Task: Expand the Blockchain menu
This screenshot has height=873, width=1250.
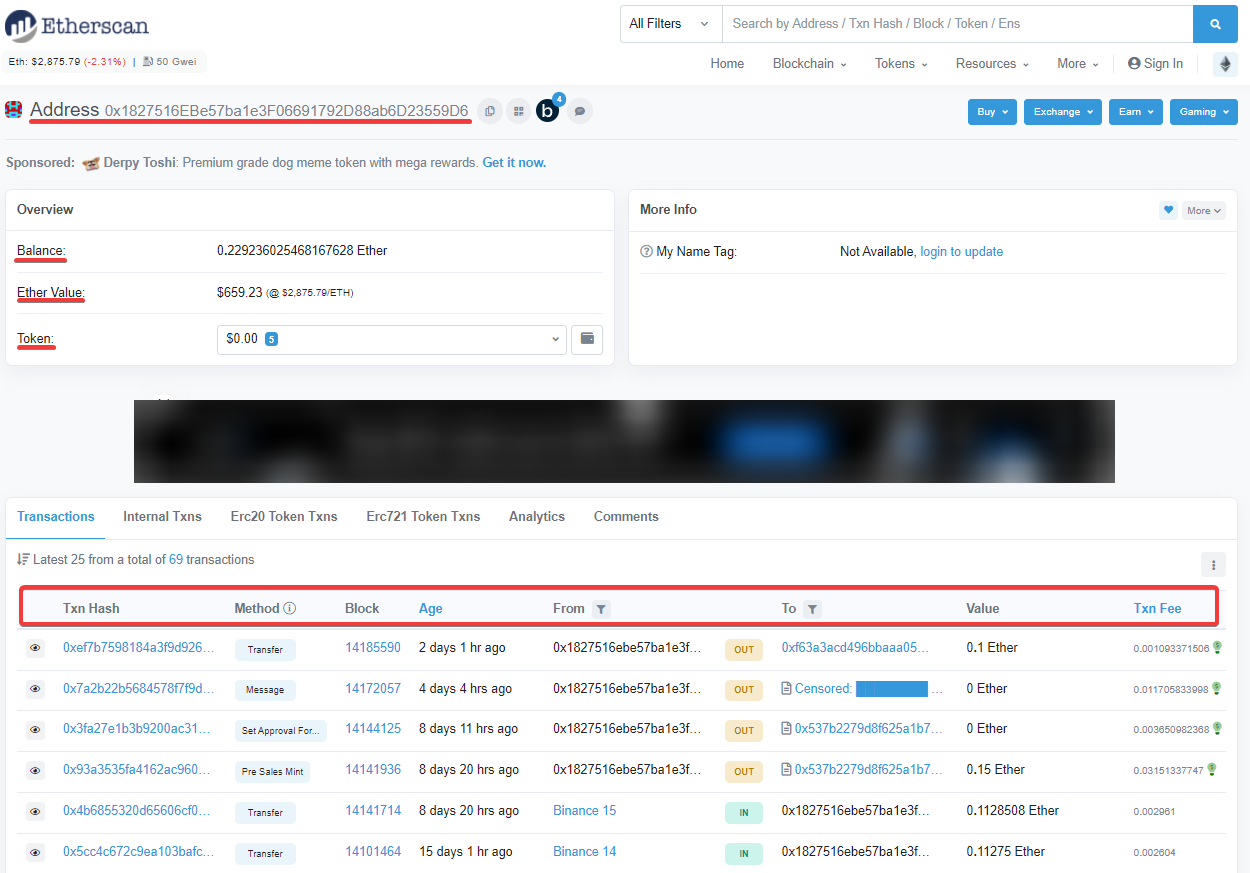Action: [x=809, y=64]
